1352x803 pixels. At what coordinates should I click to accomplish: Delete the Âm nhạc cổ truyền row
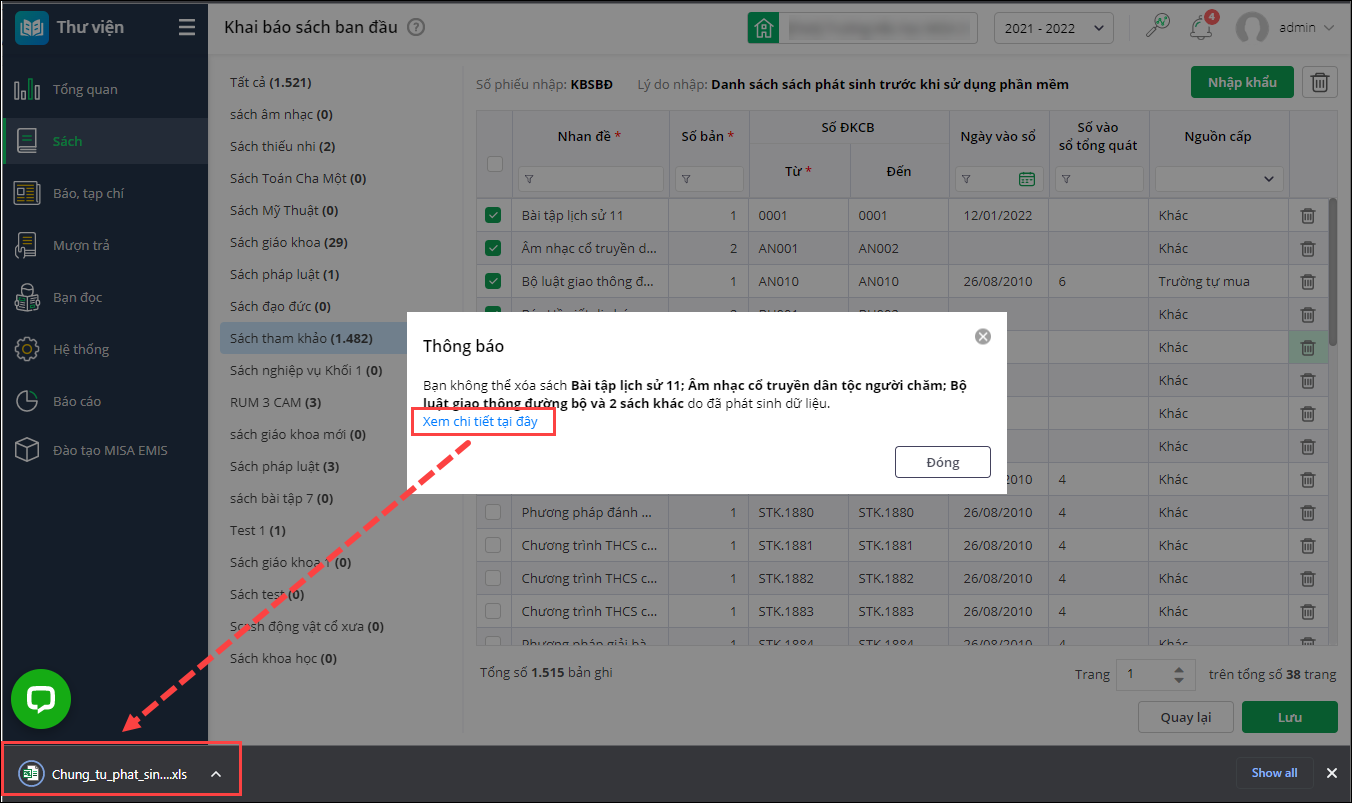[1308, 248]
